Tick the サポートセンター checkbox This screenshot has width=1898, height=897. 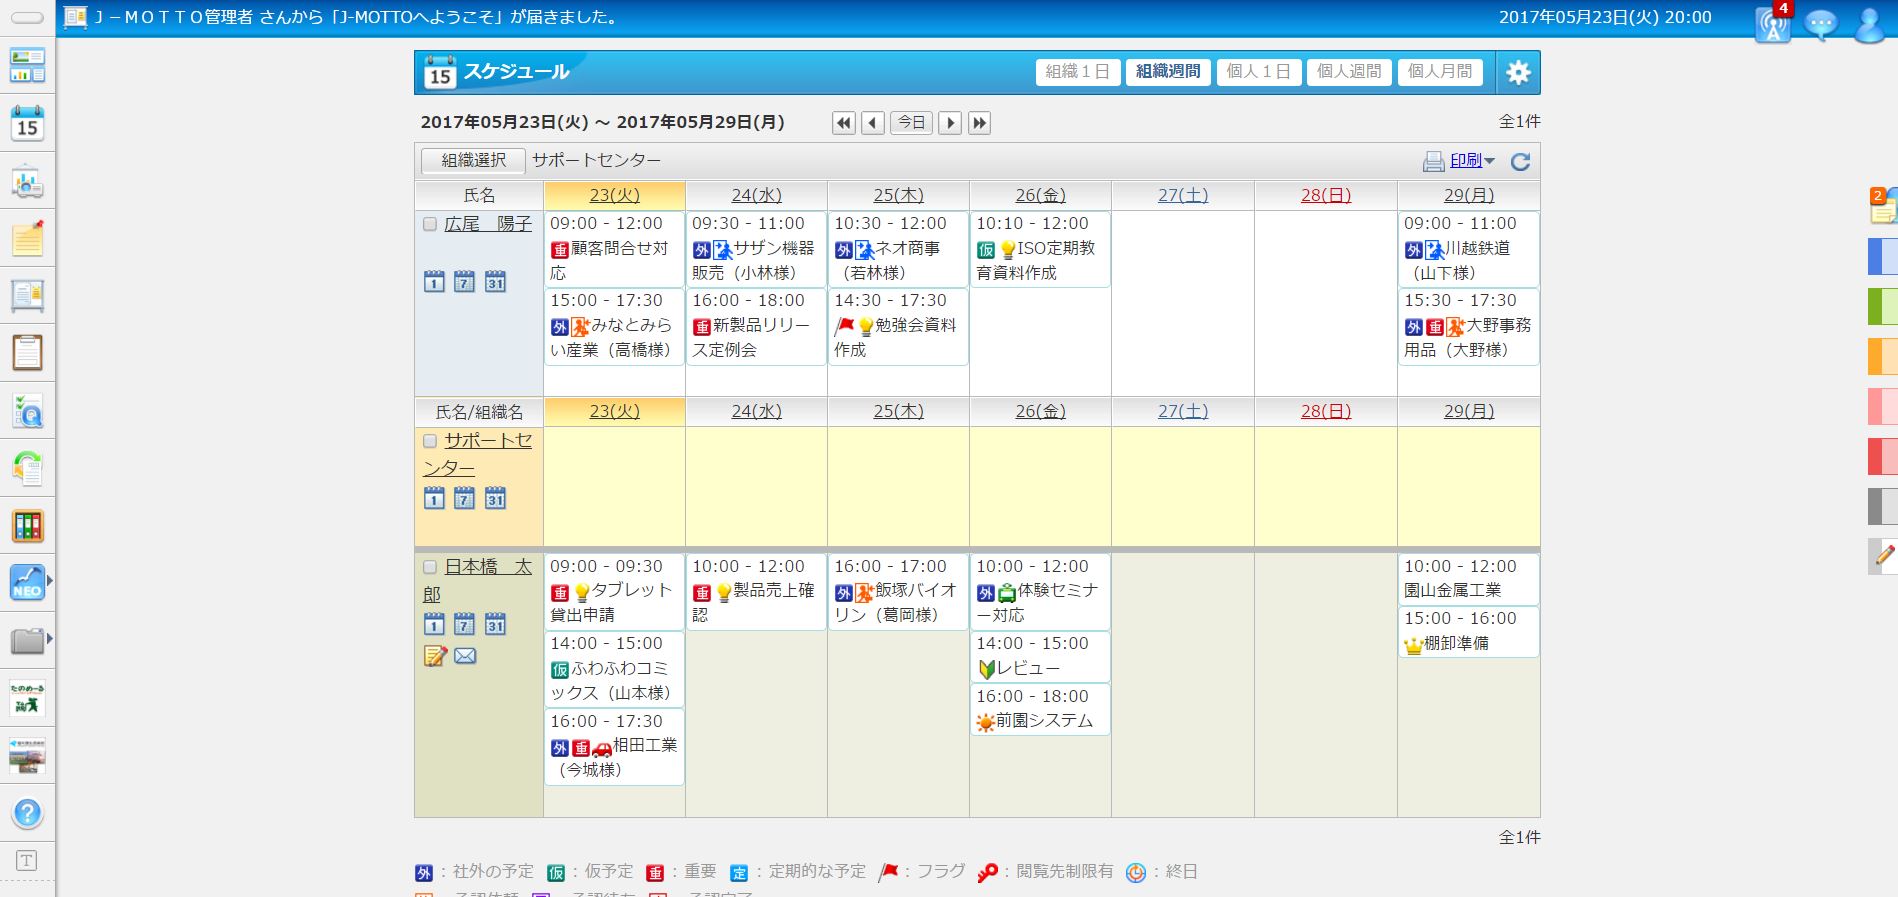pyautogui.click(x=430, y=441)
